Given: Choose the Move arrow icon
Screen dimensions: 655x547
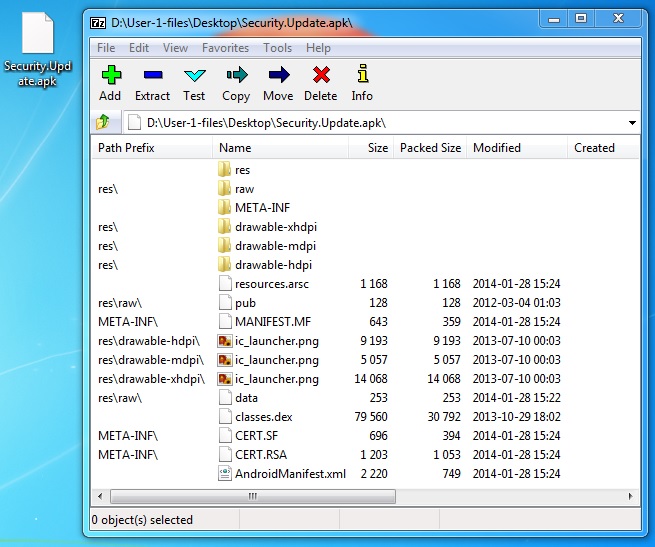Looking at the screenshot, I should pos(278,75).
